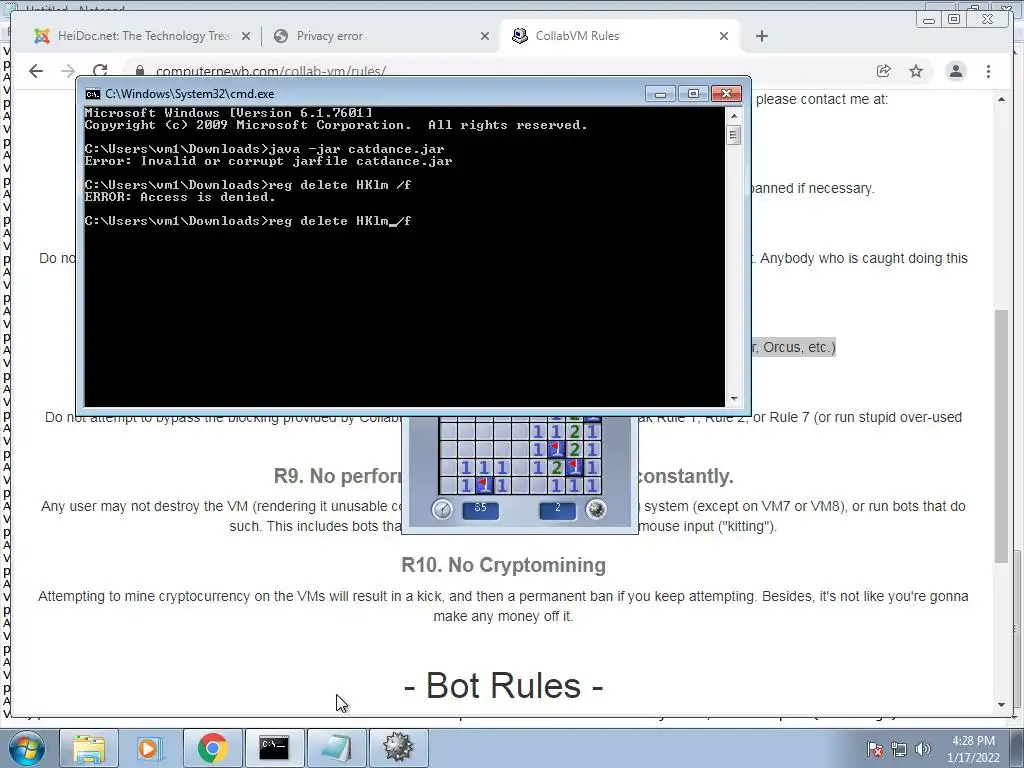Open the Windows Start menu
Image resolution: width=1024 pixels, height=768 pixels.
coord(26,748)
